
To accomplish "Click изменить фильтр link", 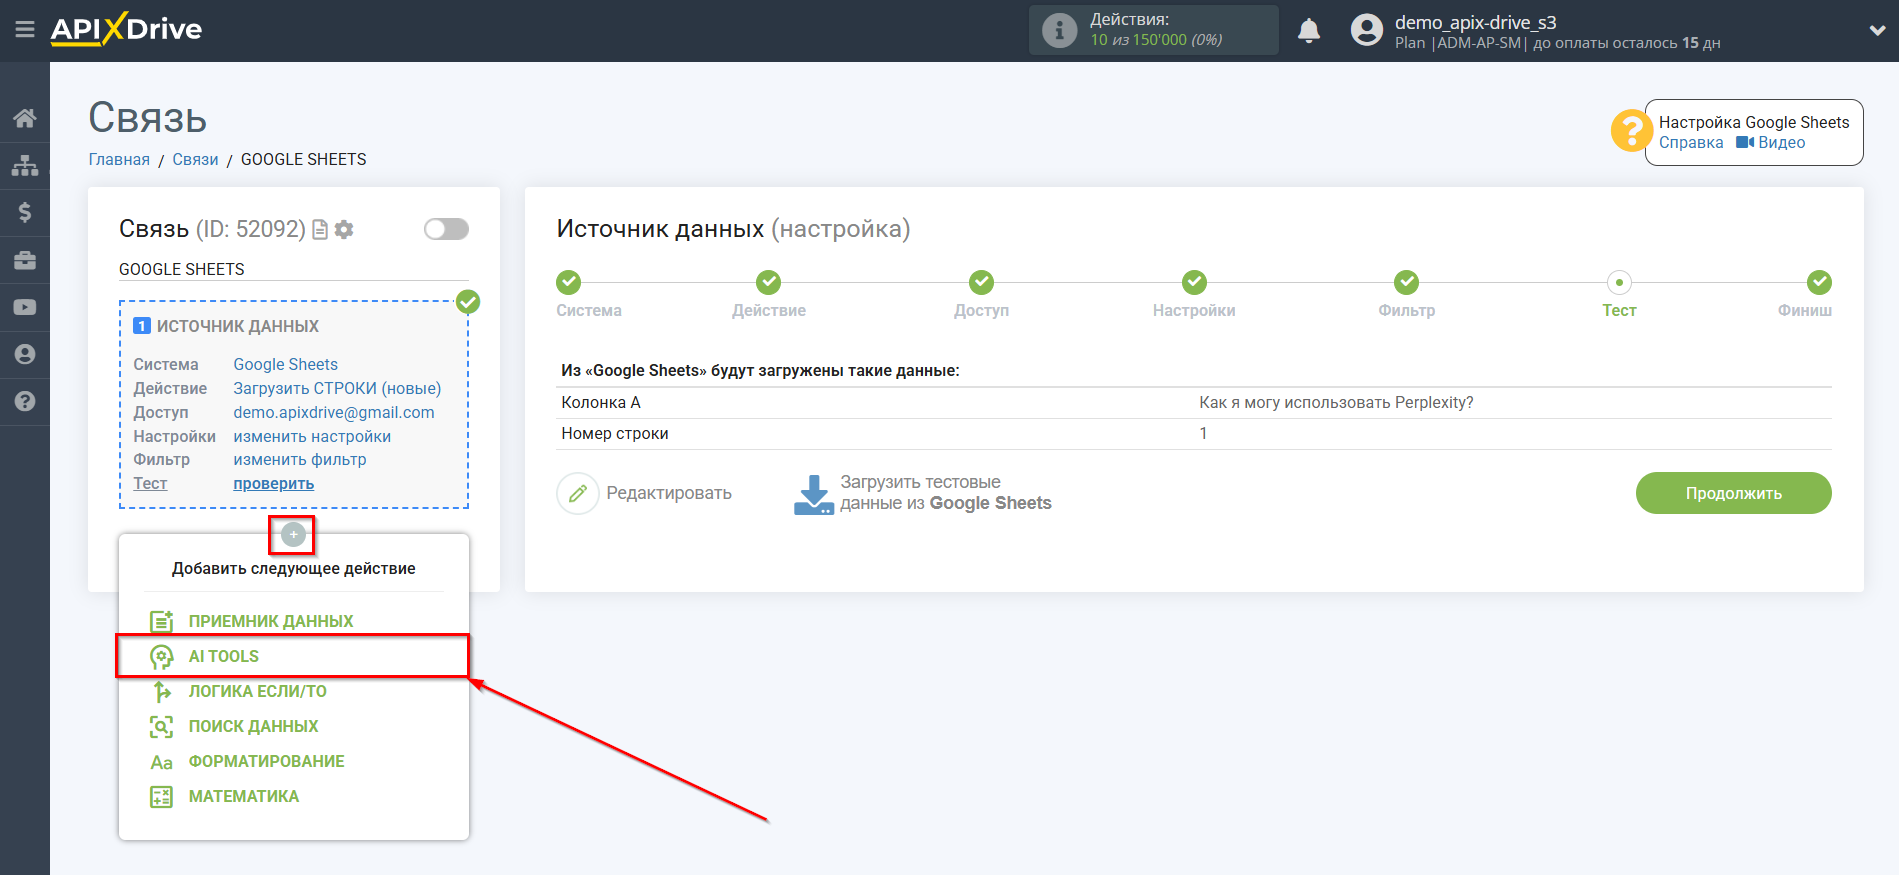I will click(x=300, y=460).
